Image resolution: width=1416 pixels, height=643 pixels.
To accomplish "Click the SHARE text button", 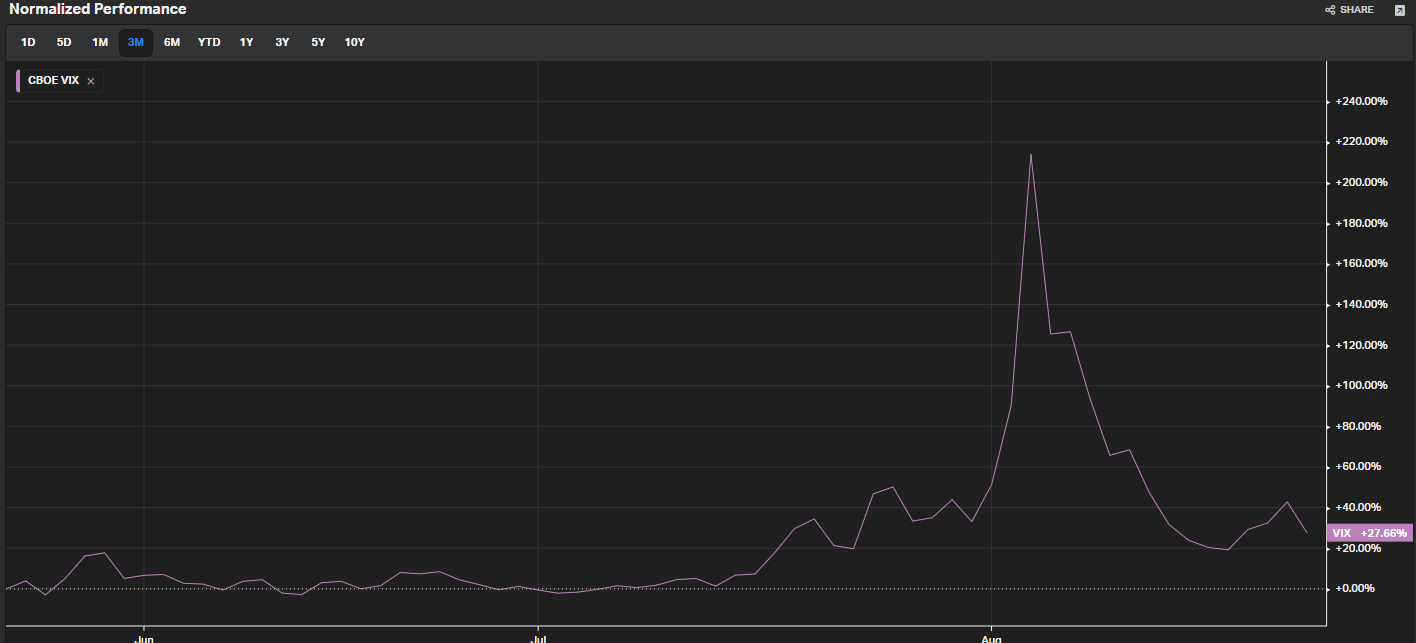I will click(x=1357, y=10).
